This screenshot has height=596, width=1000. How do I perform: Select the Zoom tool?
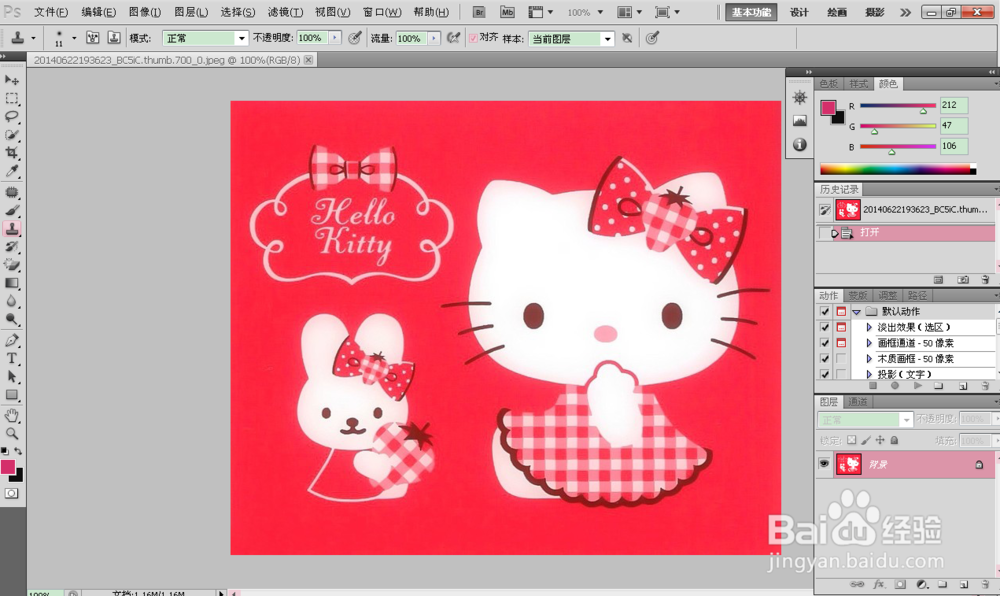point(11,433)
